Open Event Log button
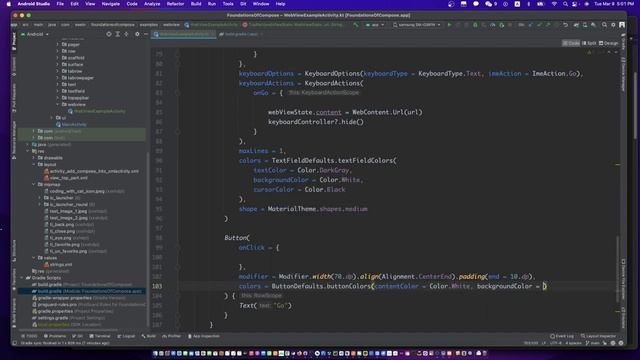The width and height of the screenshot is (640, 360). coord(562,336)
